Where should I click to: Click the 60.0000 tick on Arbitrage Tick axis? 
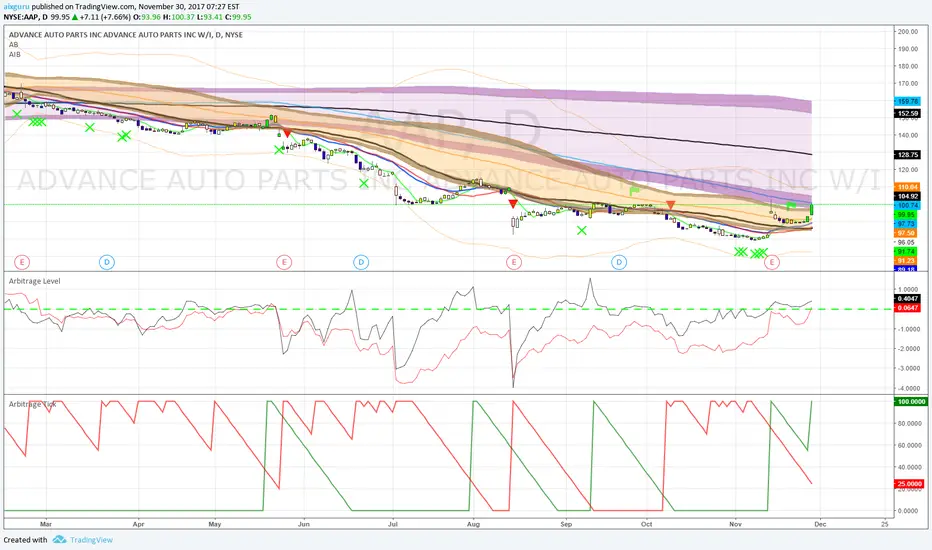click(909, 445)
